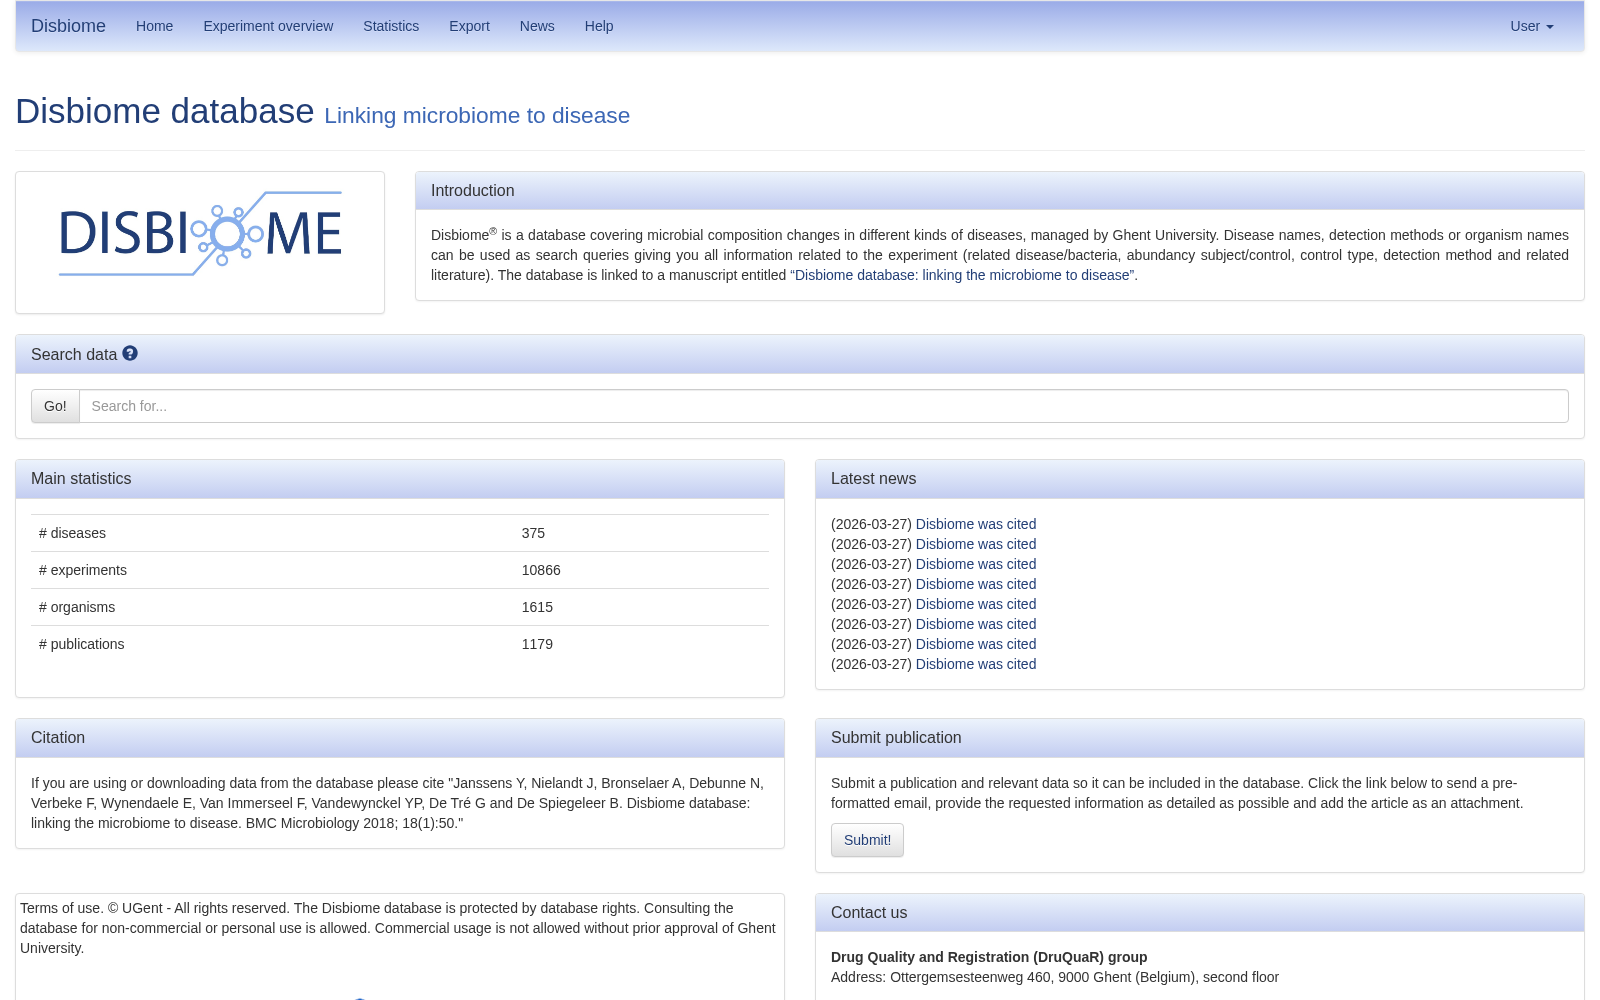
Task: Open the Statistics page from navbar
Action: tap(391, 26)
